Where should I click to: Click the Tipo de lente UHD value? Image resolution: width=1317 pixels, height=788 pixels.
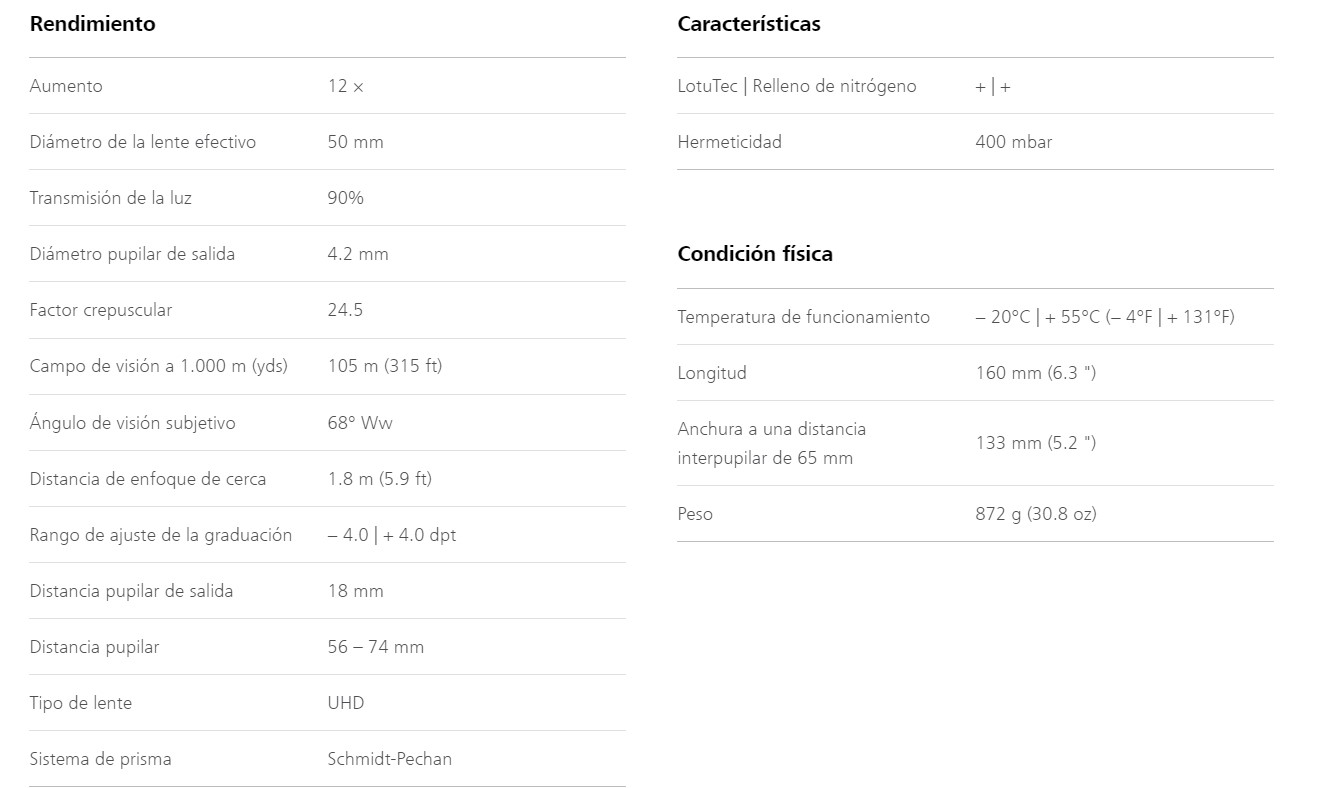point(346,703)
